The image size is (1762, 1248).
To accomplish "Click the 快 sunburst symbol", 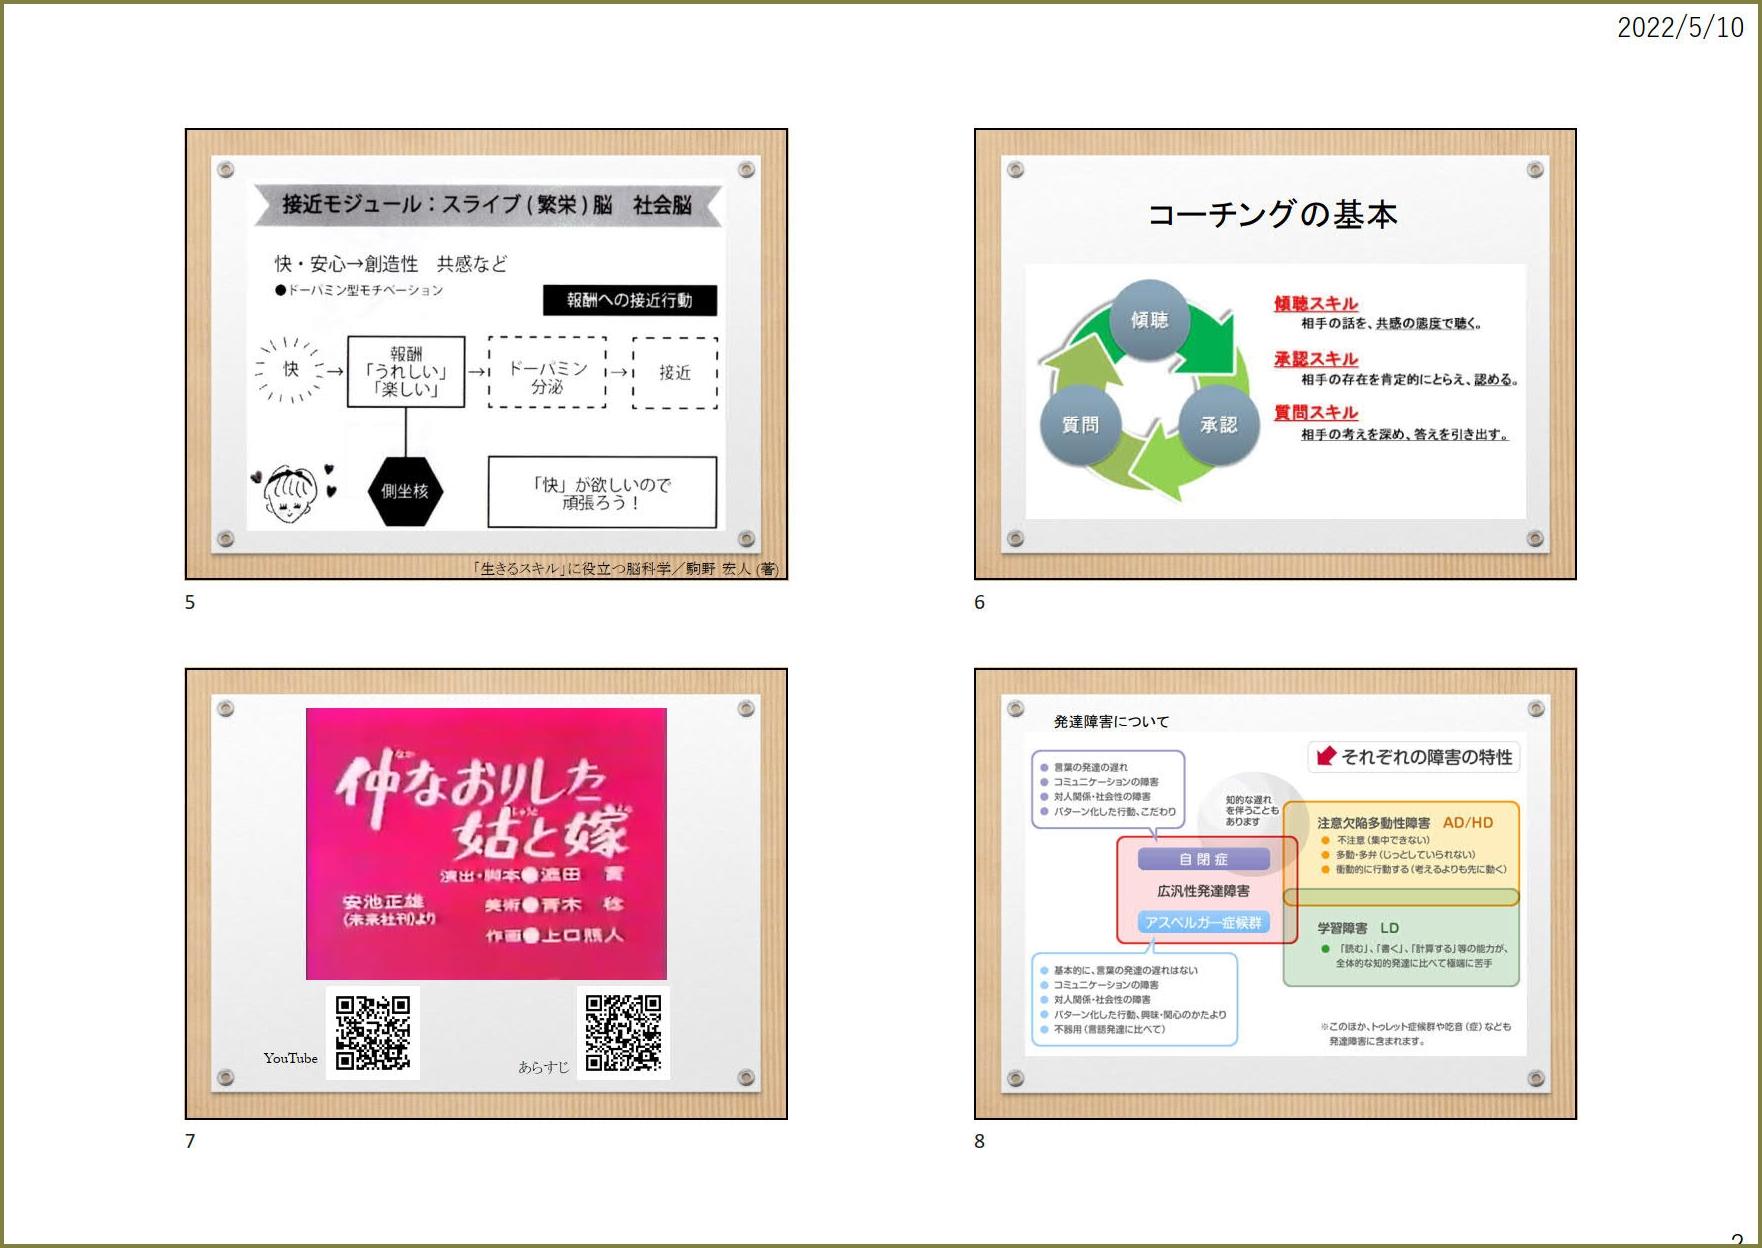I will [x=290, y=370].
